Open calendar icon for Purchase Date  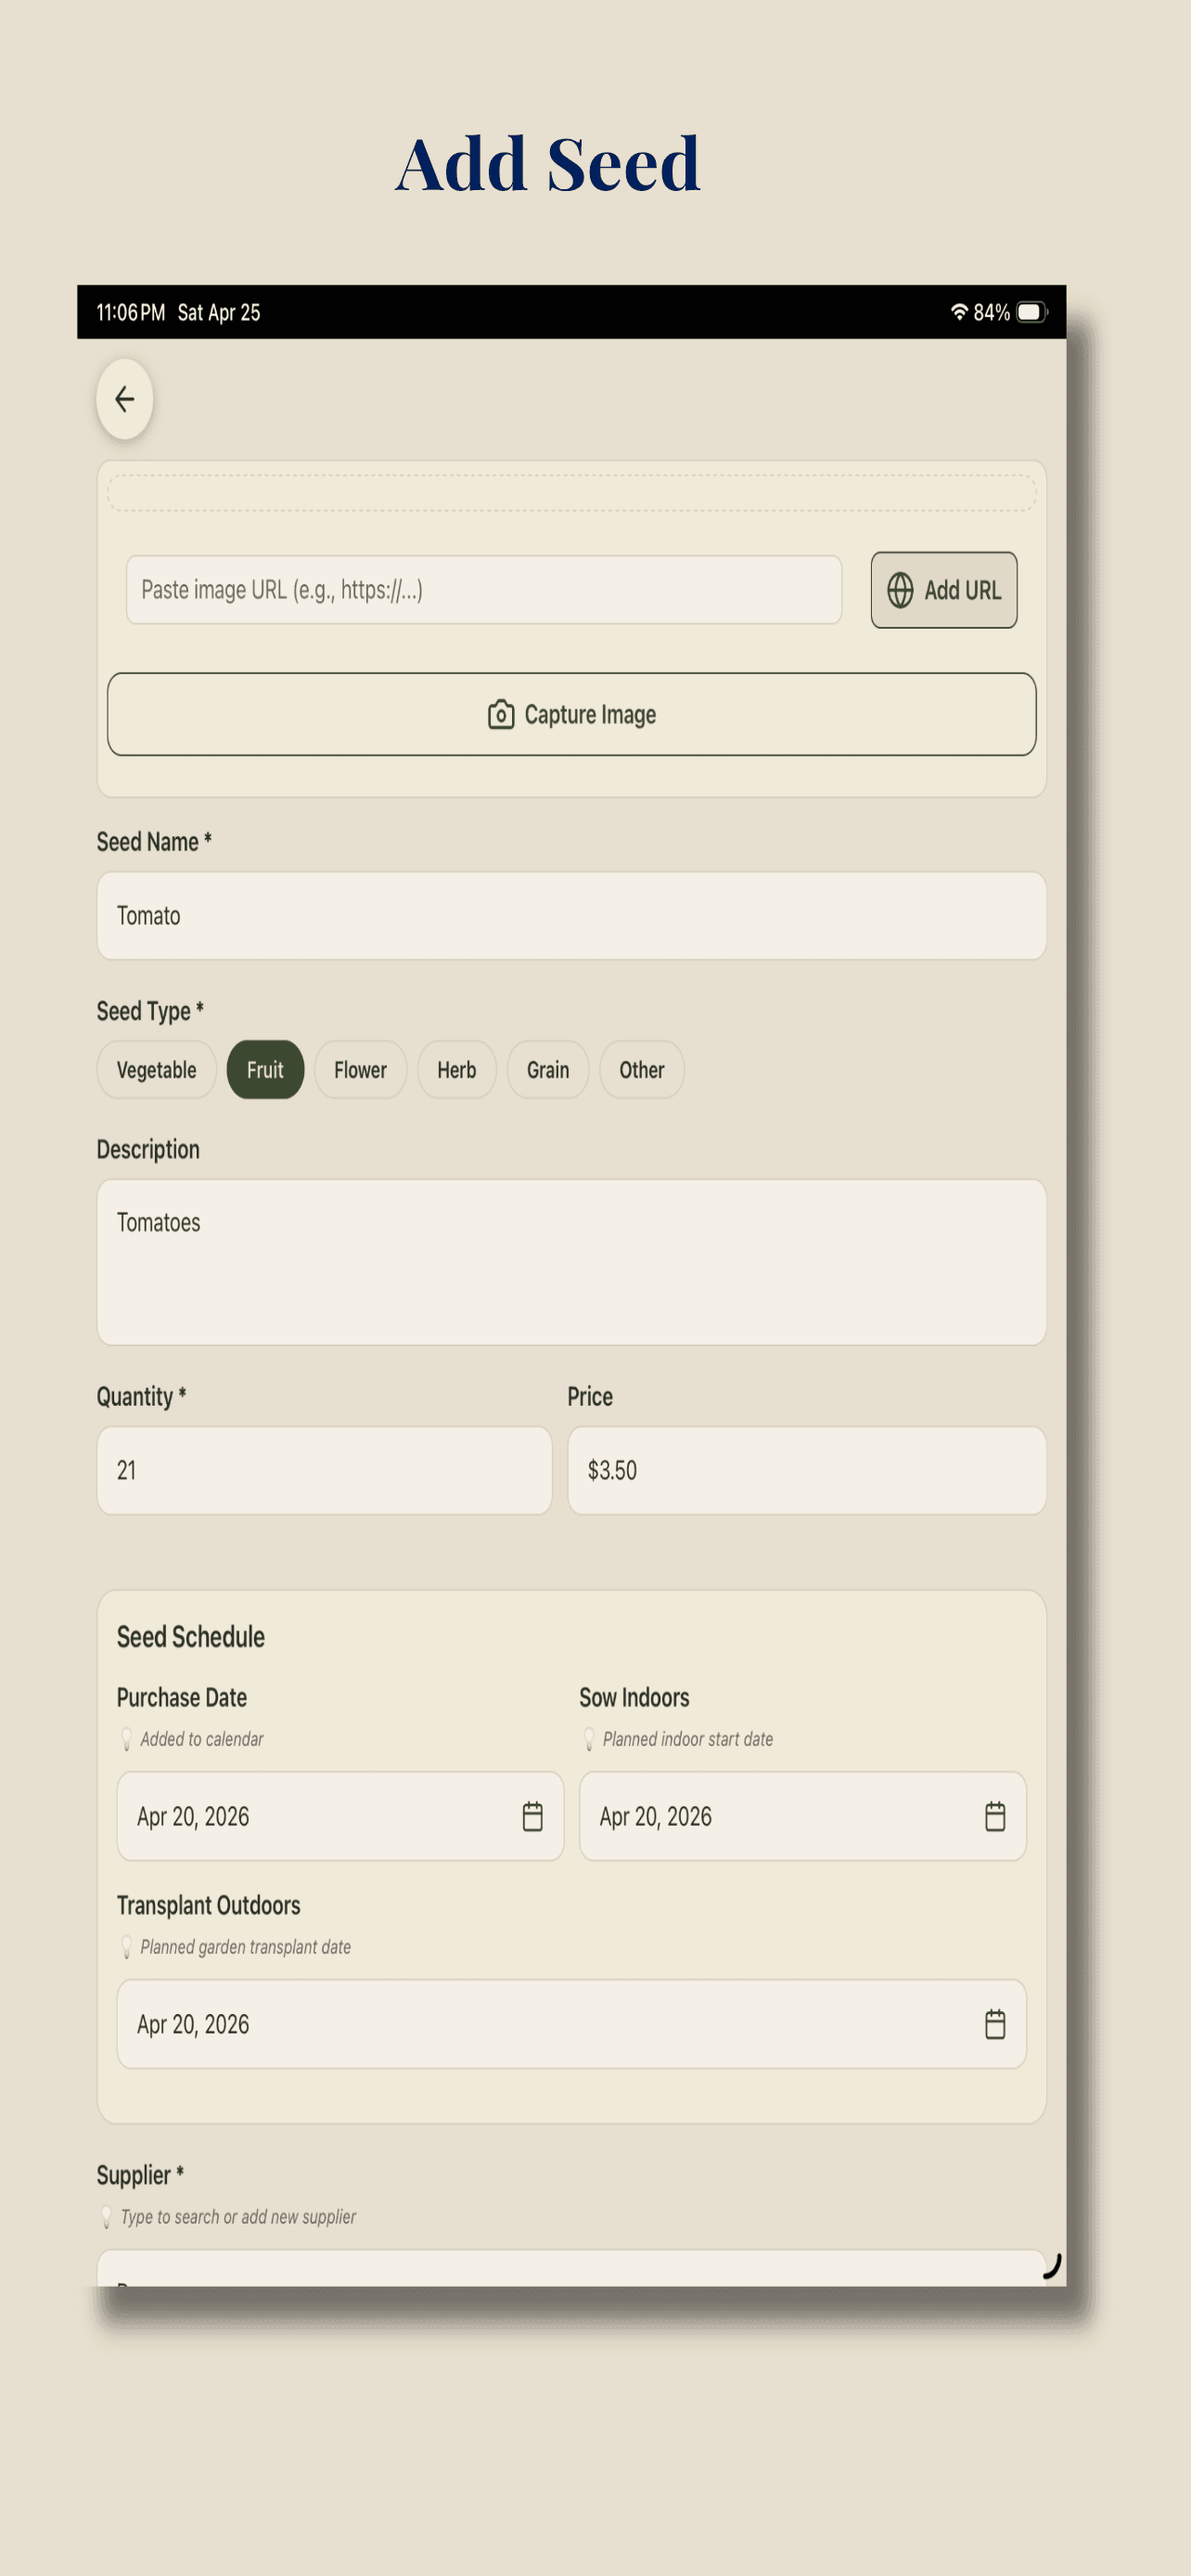tap(532, 1816)
